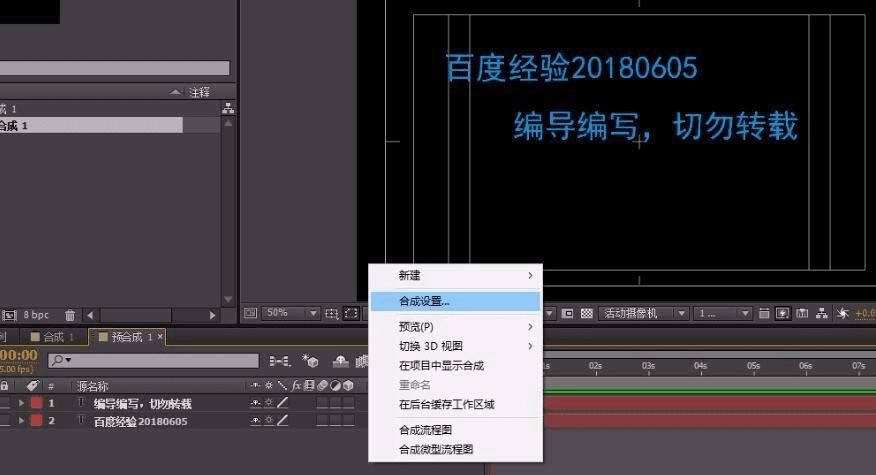Select 在项目中显示合成 menu entry
This screenshot has height=475, width=876.
(455, 366)
